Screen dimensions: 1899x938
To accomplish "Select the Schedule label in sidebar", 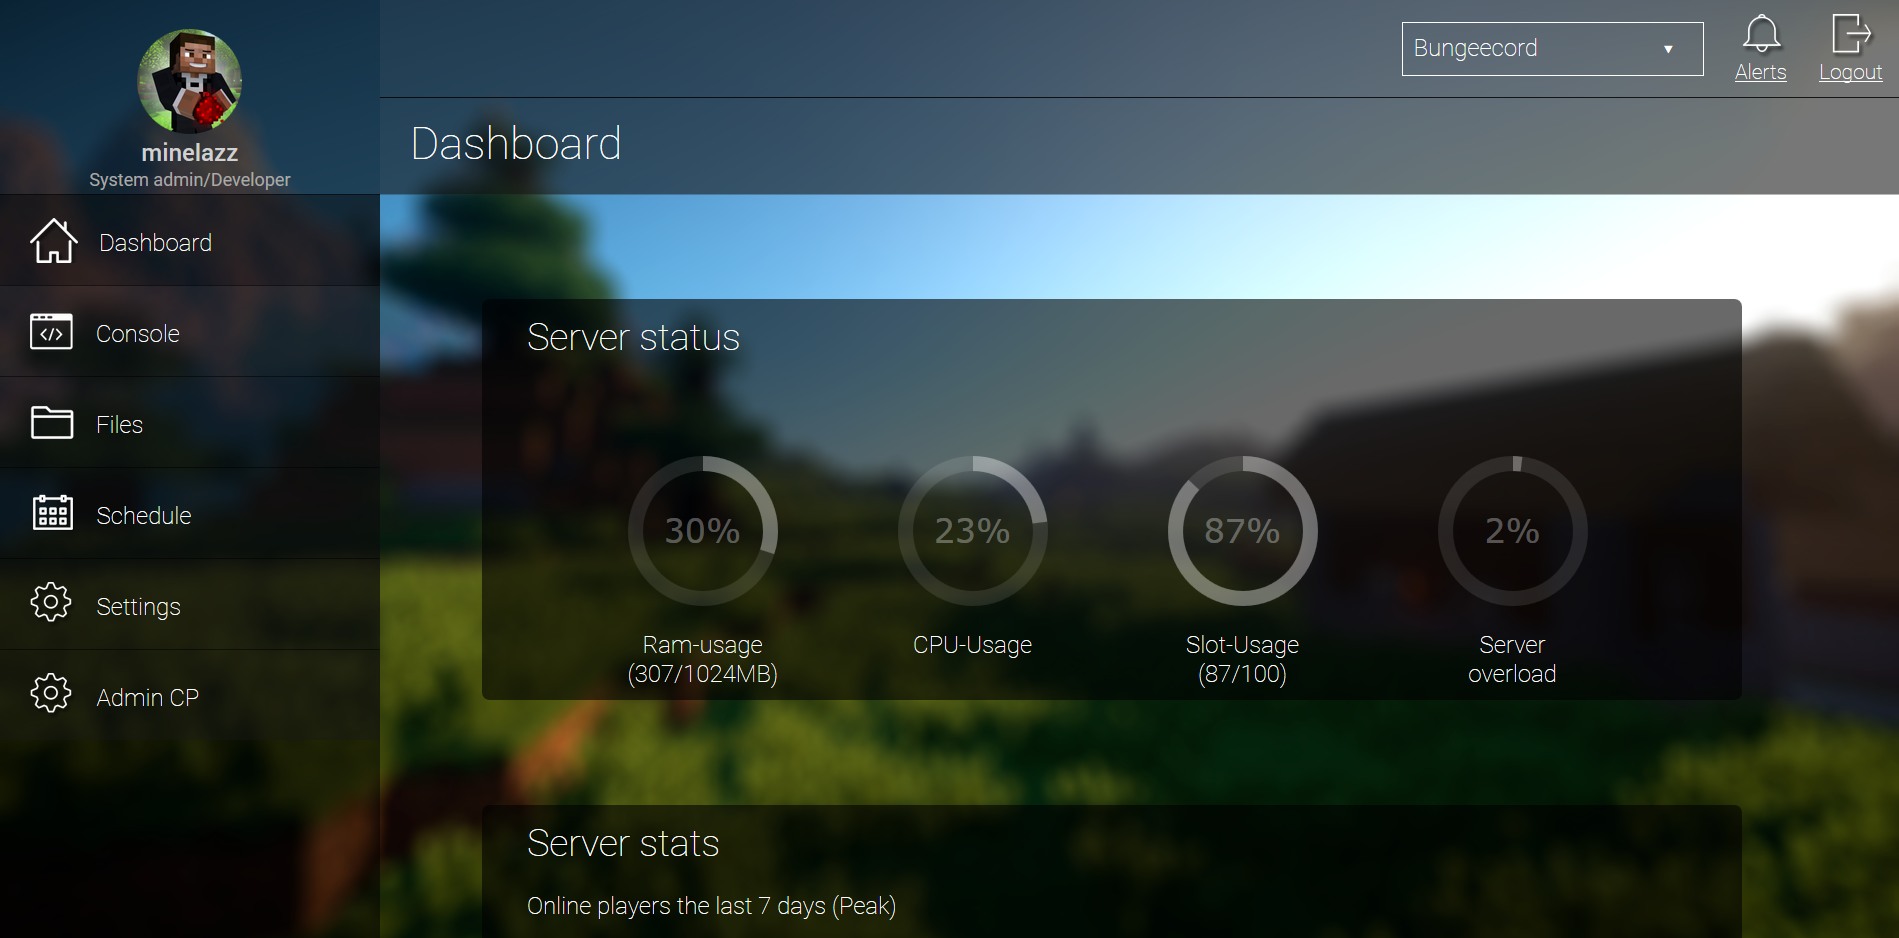I will pos(144,516).
